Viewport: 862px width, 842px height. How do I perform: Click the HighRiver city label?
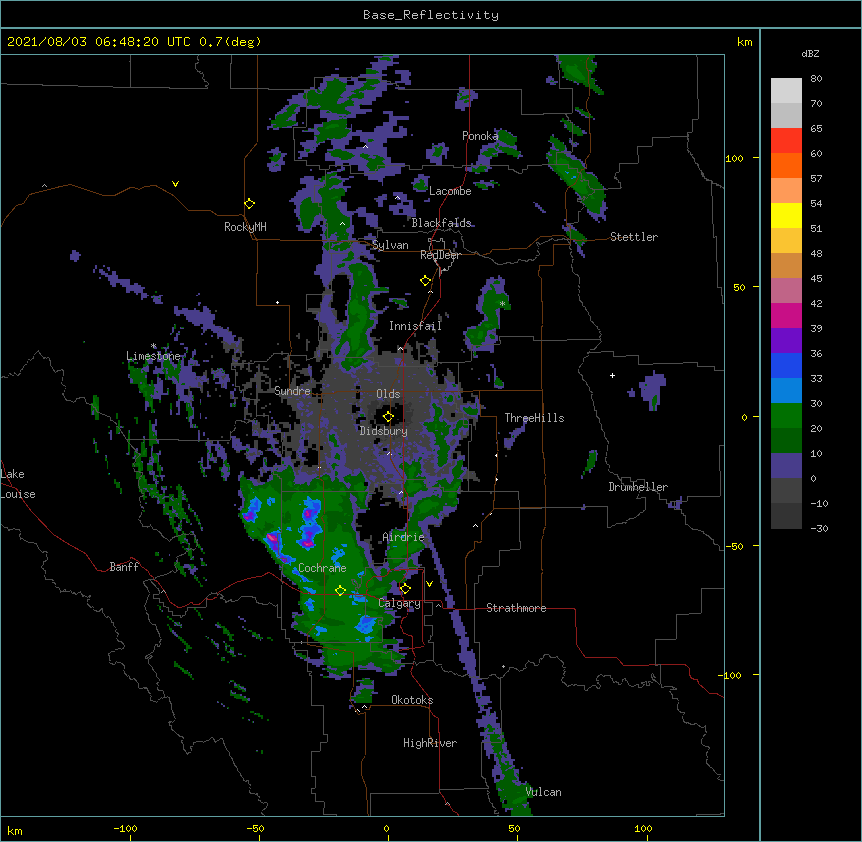[430, 743]
